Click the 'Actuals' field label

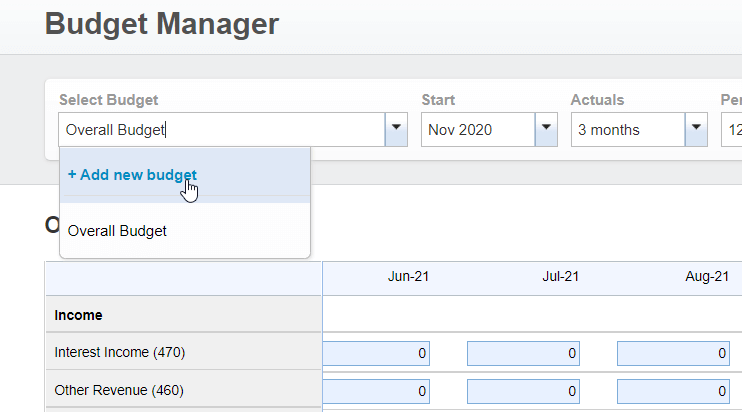pos(597,100)
